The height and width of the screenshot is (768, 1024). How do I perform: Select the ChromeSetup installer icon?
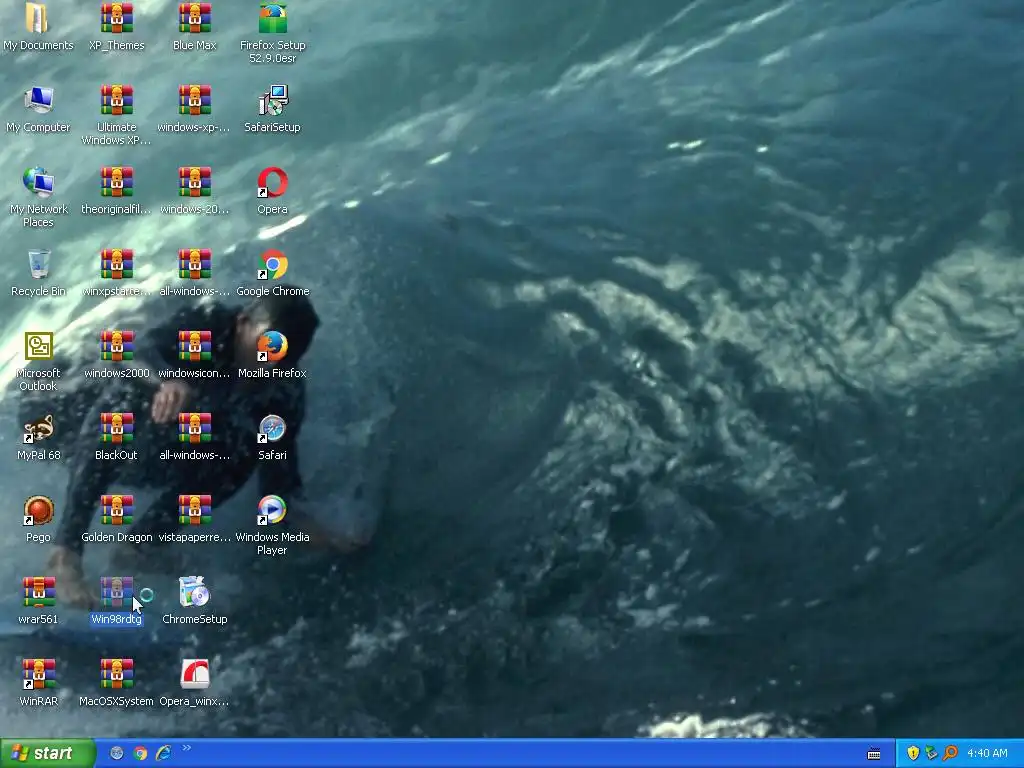coord(195,592)
